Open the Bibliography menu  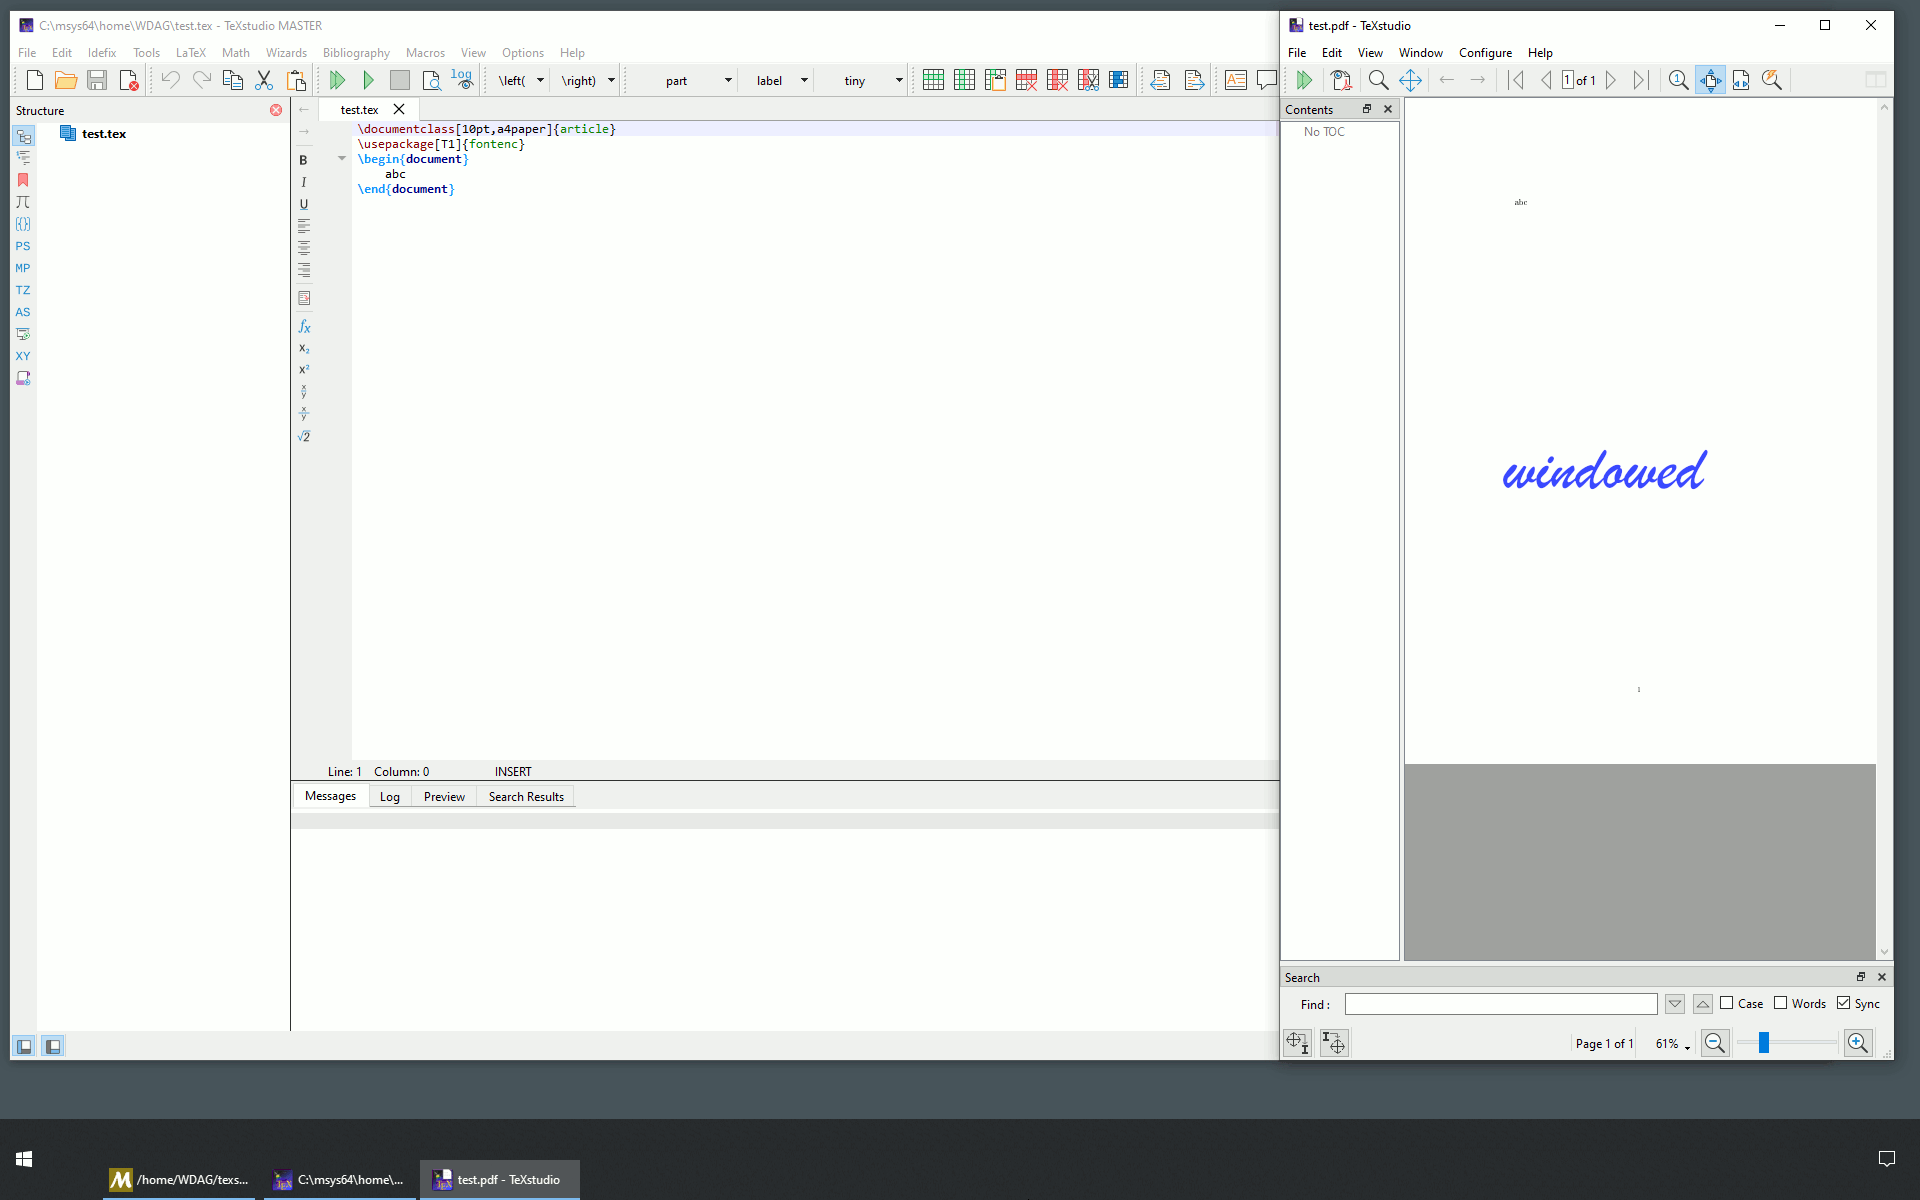[x=355, y=52]
